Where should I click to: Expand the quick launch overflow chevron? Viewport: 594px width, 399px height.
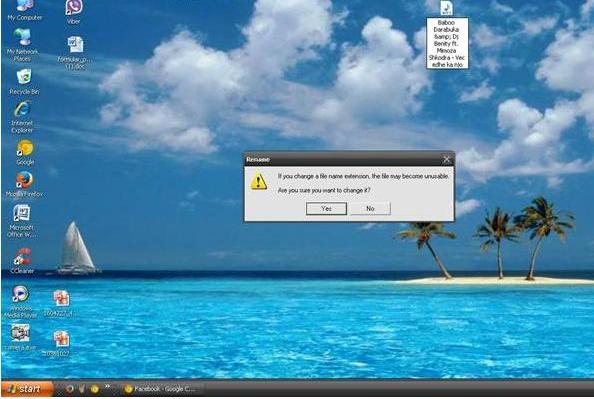(107, 387)
